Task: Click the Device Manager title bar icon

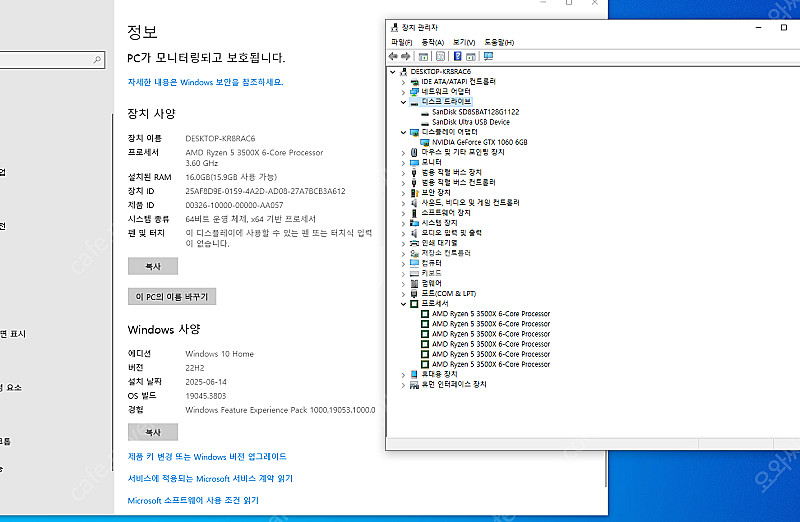Action: (394, 28)
